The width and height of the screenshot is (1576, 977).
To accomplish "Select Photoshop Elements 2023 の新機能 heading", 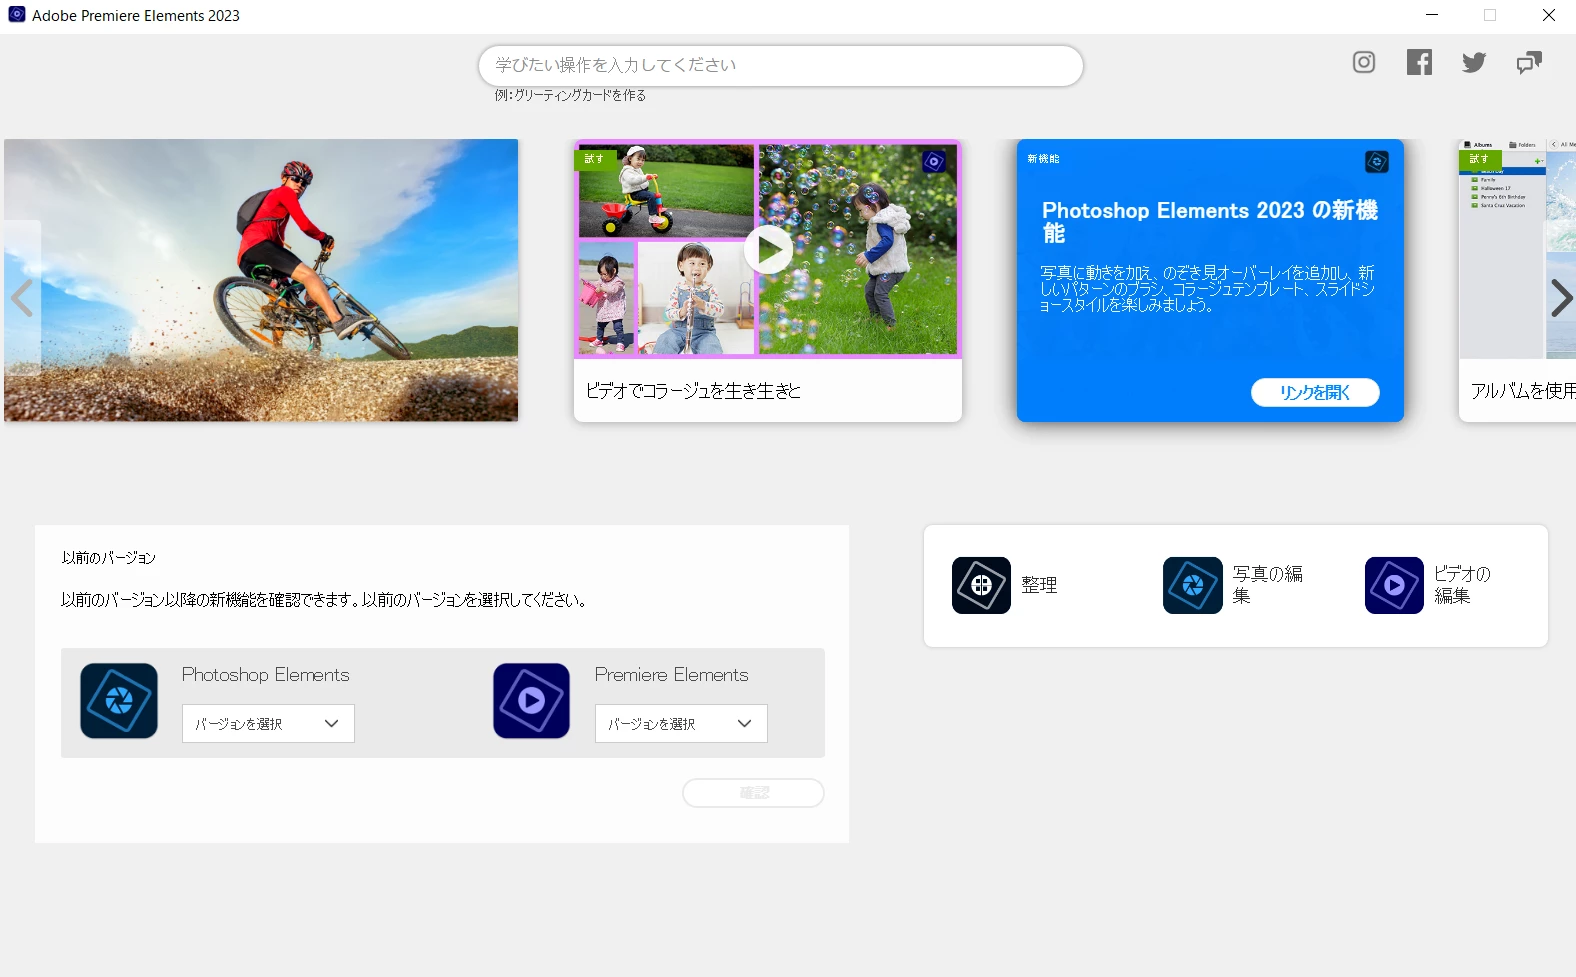I will click(1210, 221).
